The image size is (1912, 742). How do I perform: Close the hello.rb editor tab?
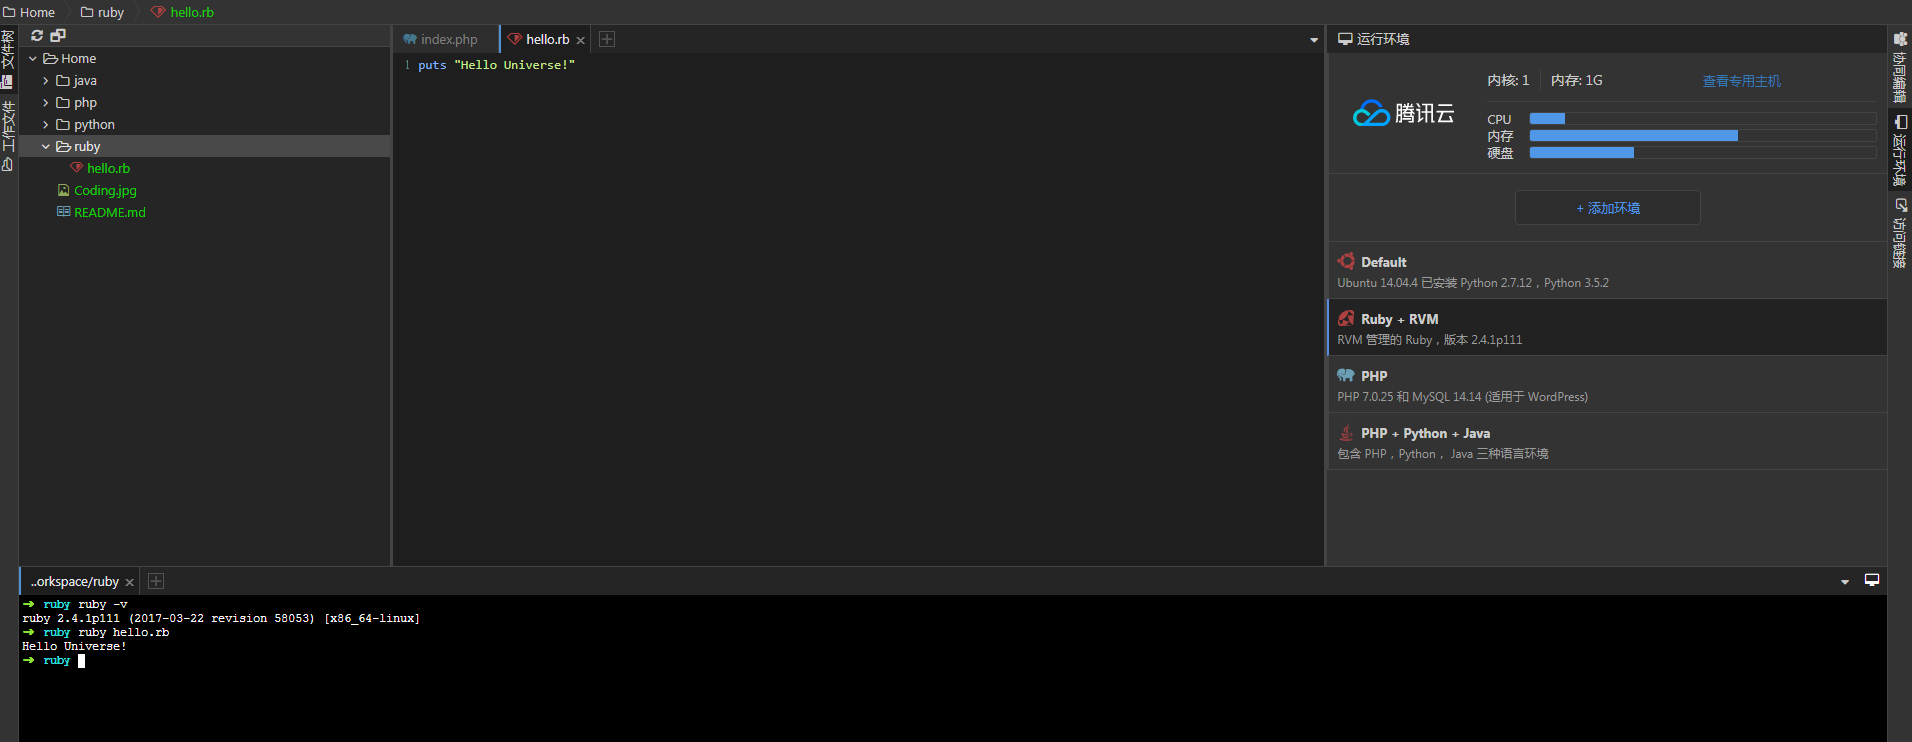pos(580,40)
